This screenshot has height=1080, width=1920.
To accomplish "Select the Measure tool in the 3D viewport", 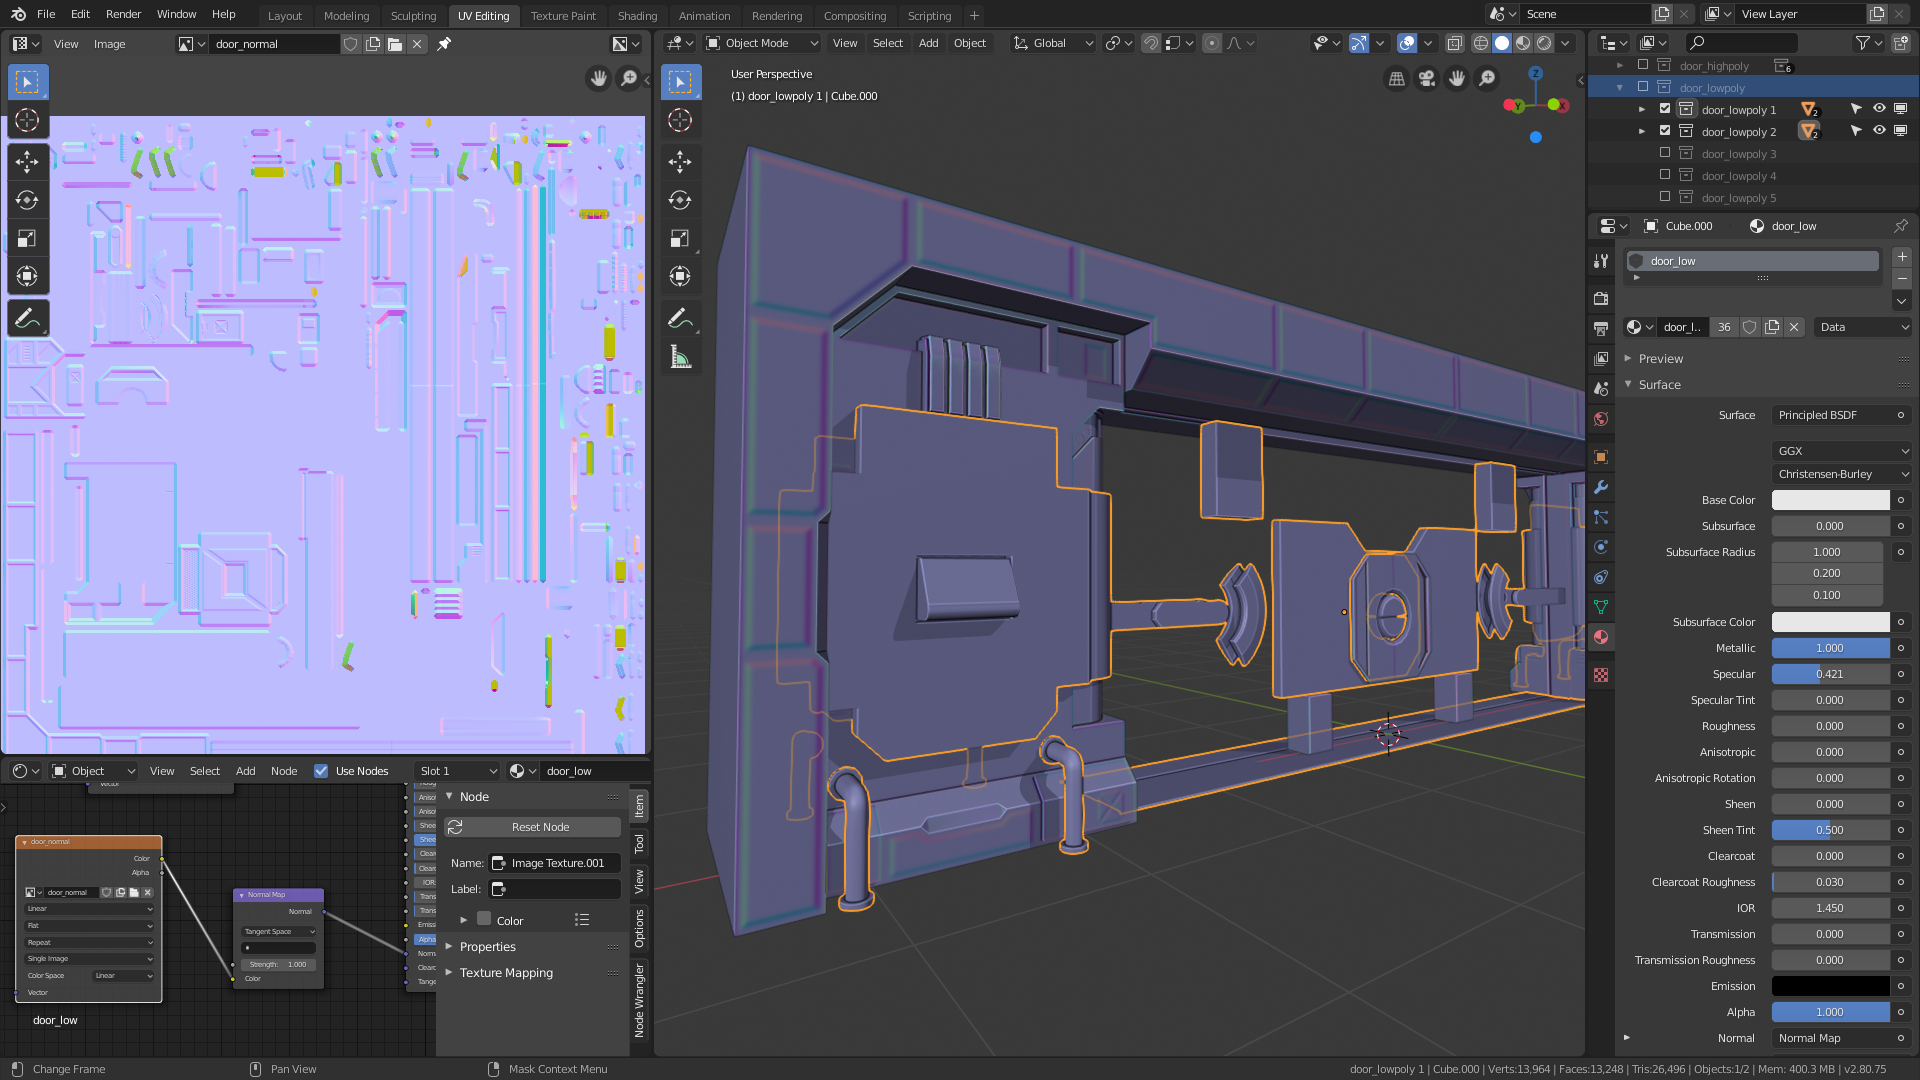I will (x=680, y=358).
